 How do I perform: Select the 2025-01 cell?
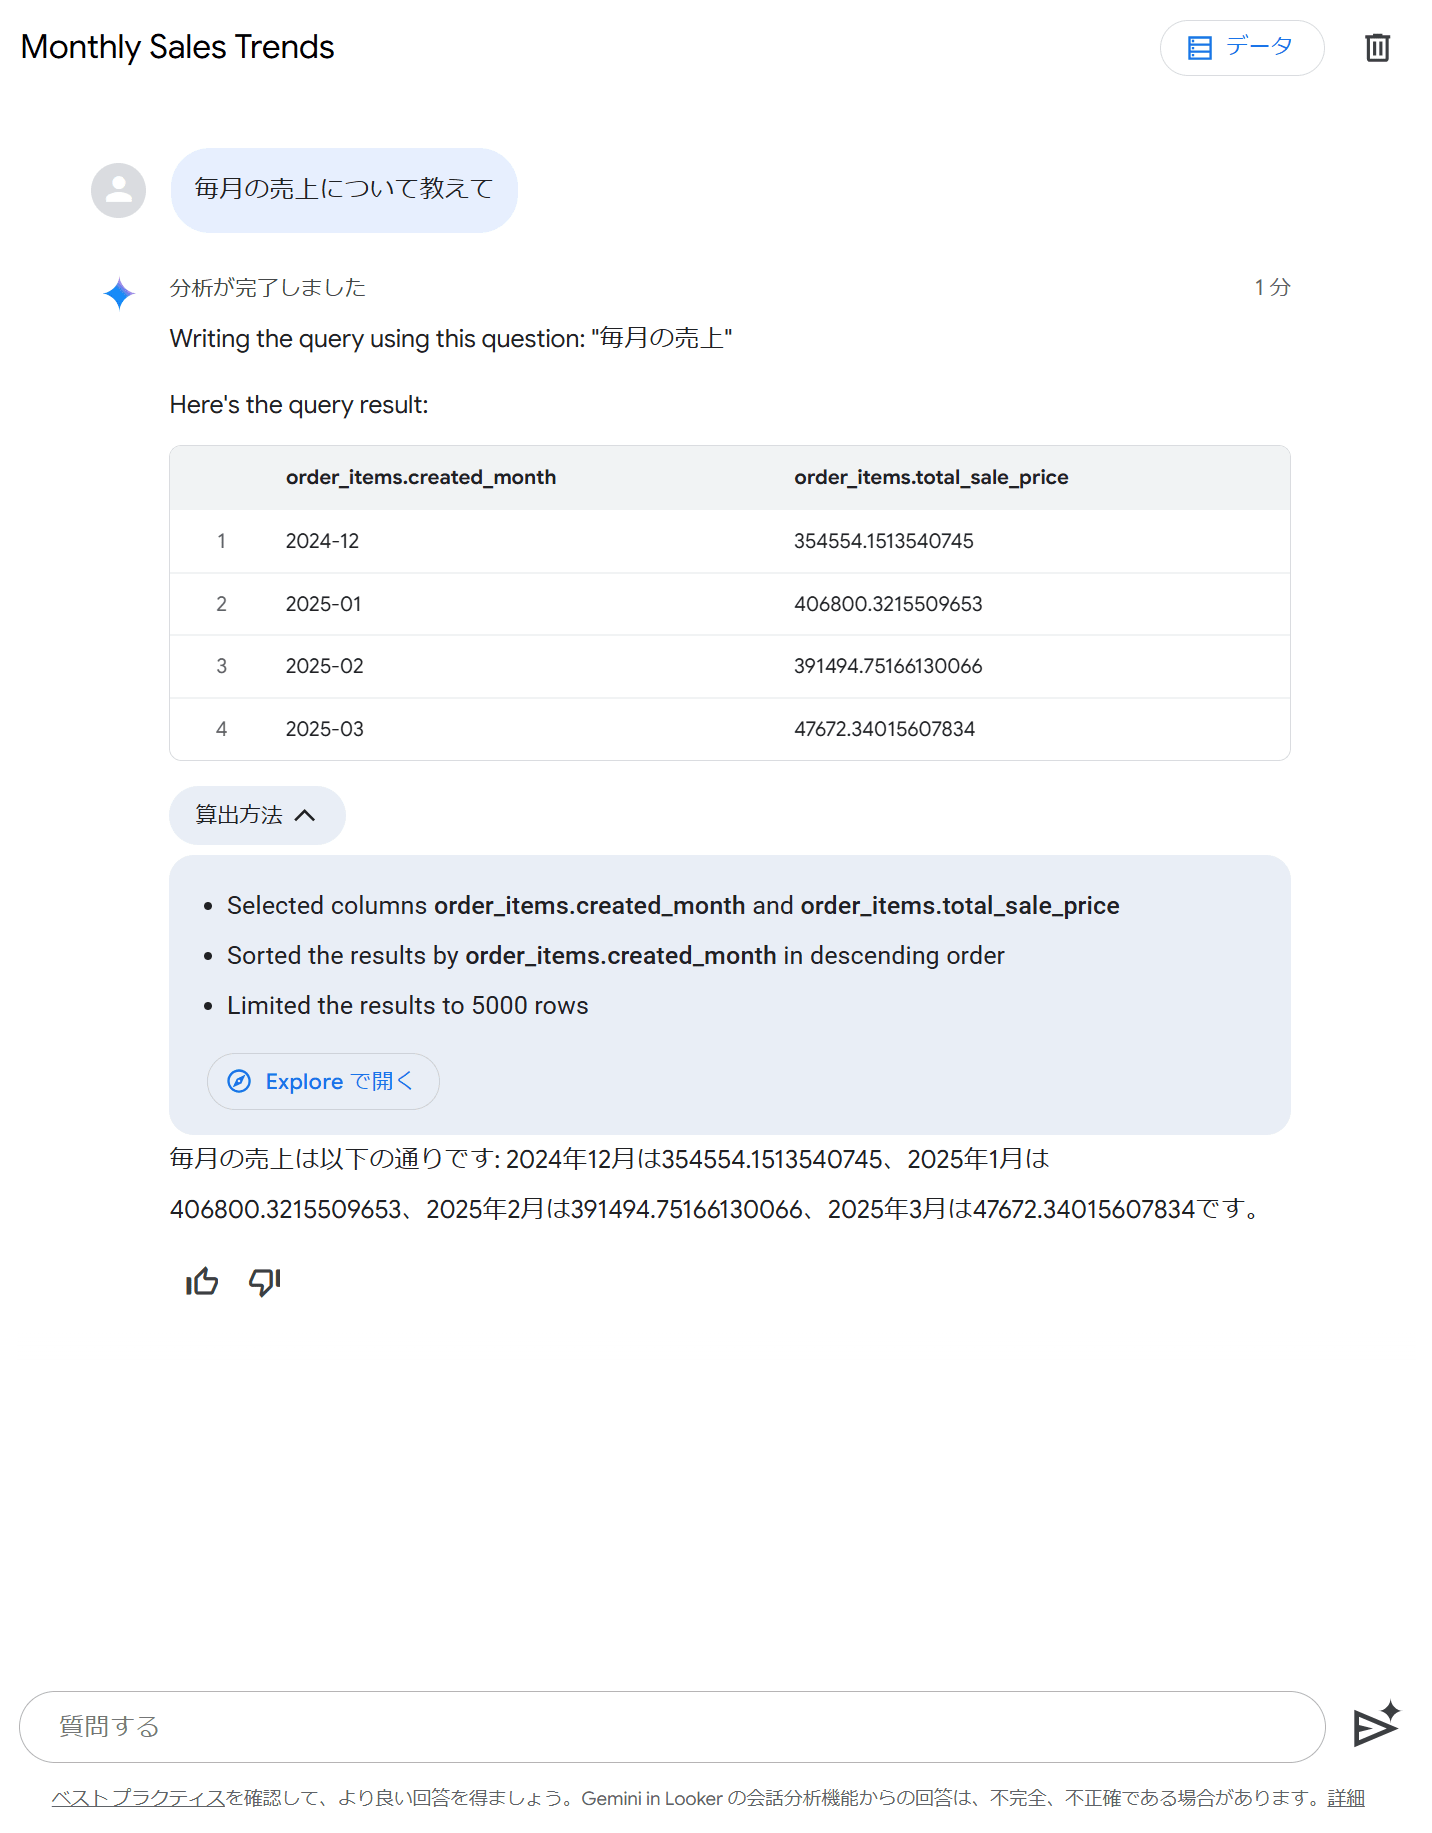pos(323,604)
